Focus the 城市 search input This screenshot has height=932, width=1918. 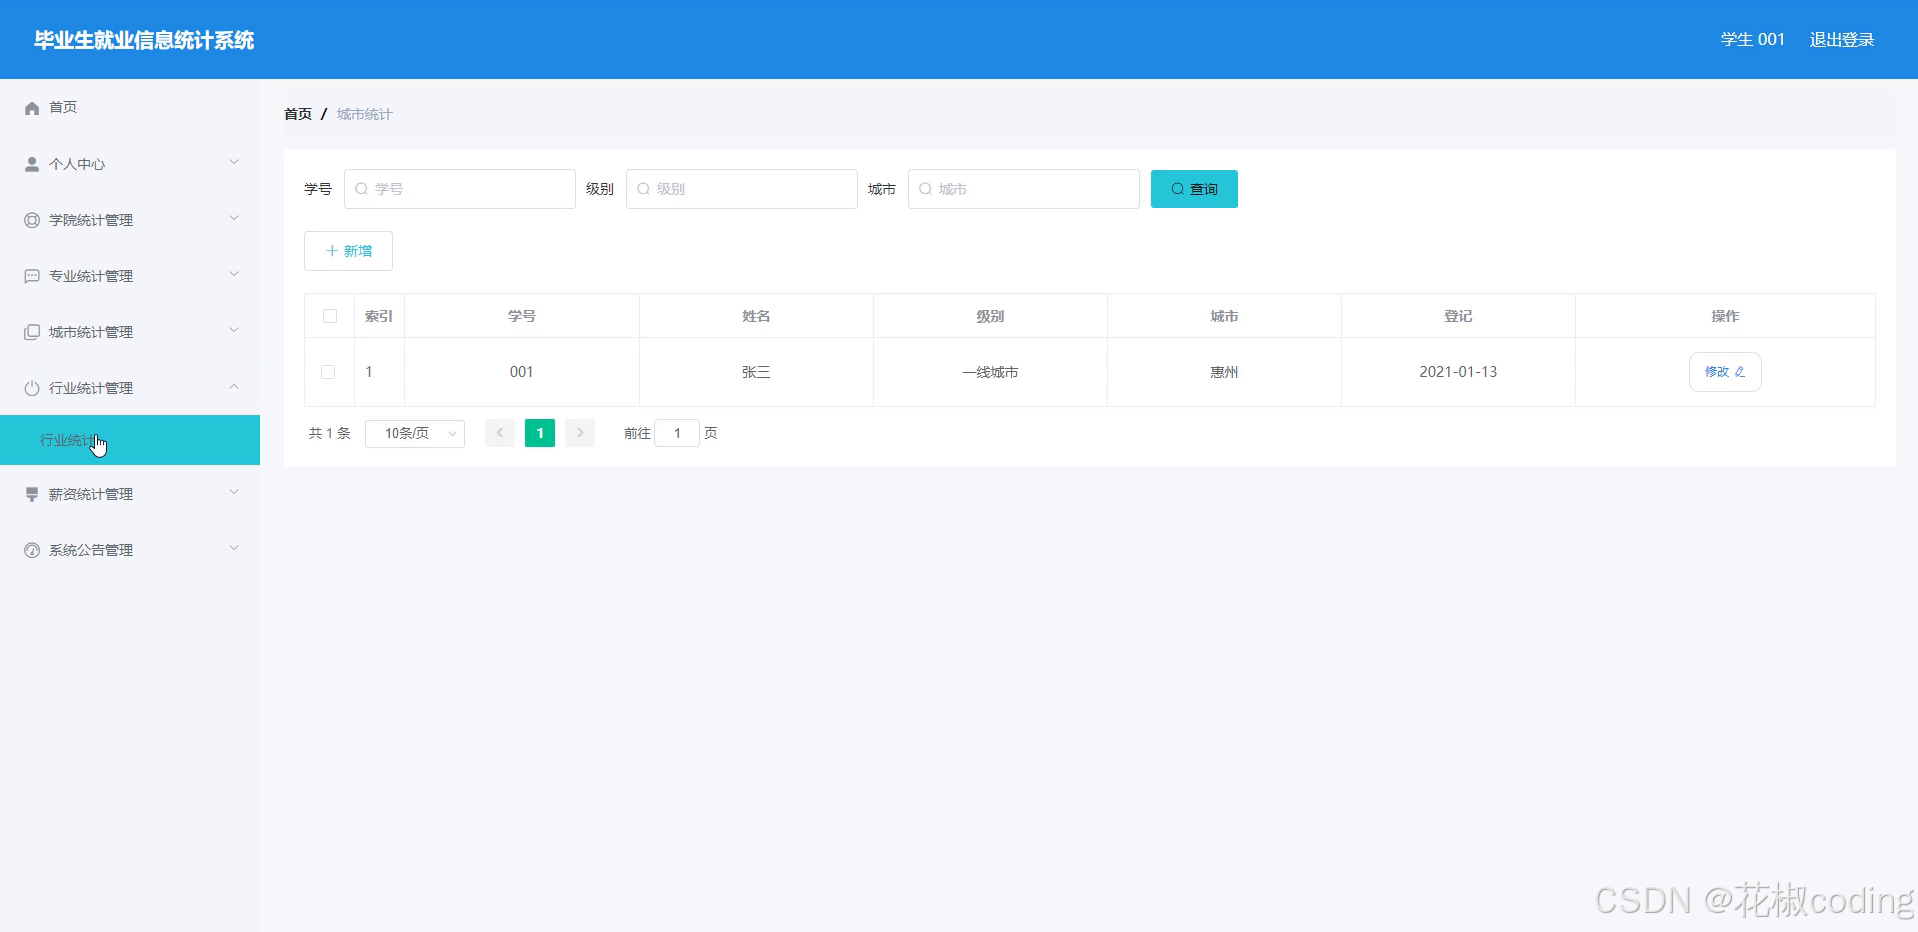pyautogui.click(x=1024, y=189)
